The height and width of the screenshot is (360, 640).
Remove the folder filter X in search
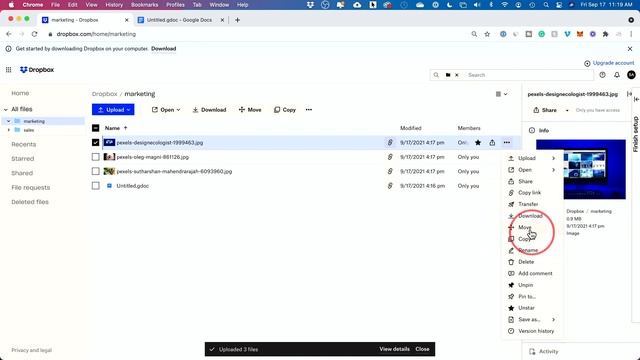(457, 75)
